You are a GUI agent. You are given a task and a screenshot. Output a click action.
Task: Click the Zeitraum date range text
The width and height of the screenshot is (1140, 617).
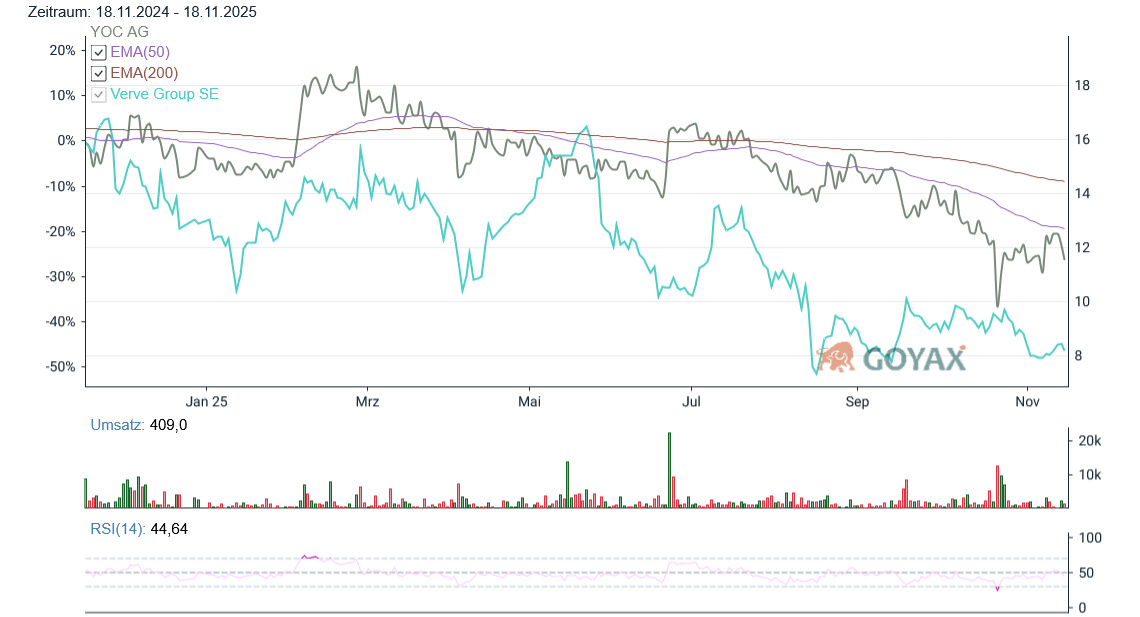pos(142,12)
